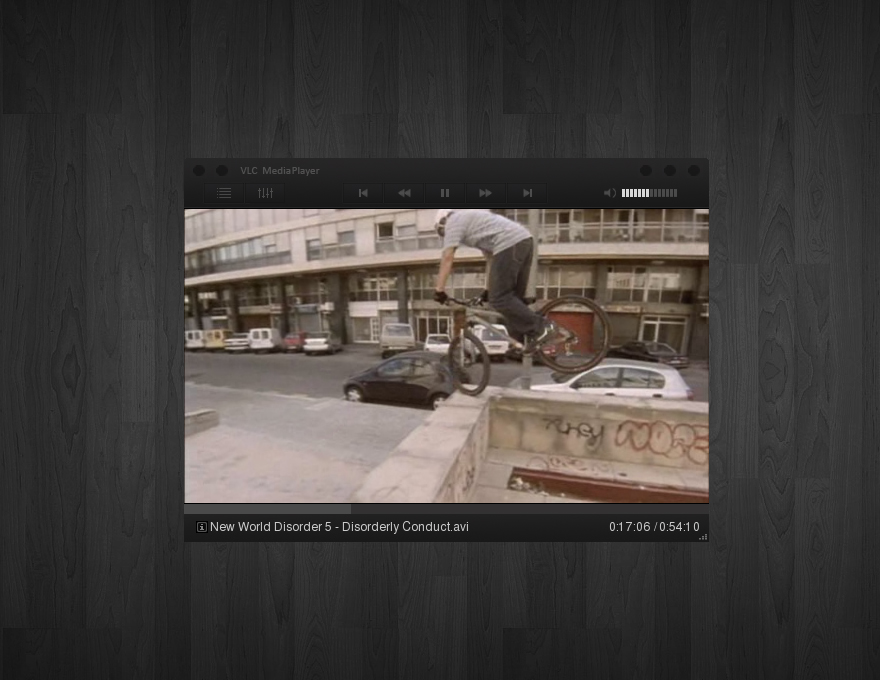The width and height of the screenshot is (880, 680).
Task: Seek on the video progress bar
Action: (x=446, y=509)
